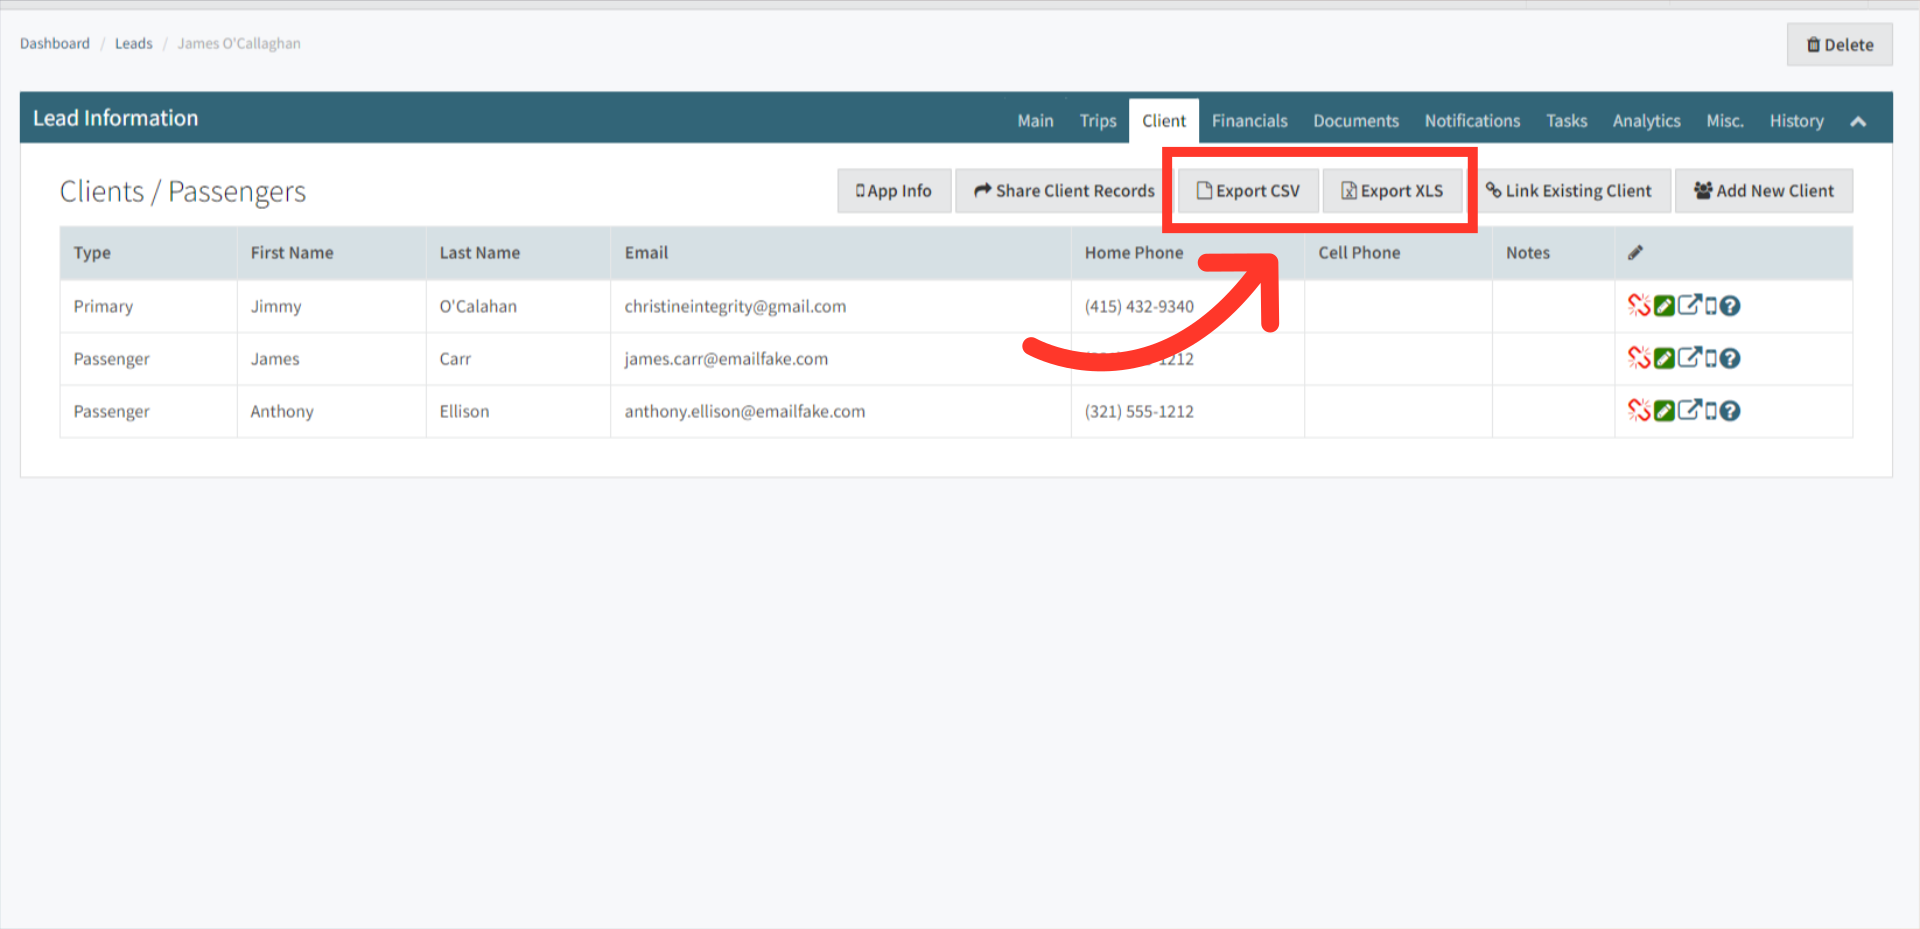The height and width of the screenshot is (929, 1920).
Task: Open Jimmy O'Calahan's record externally
Action: point(1690,306)
